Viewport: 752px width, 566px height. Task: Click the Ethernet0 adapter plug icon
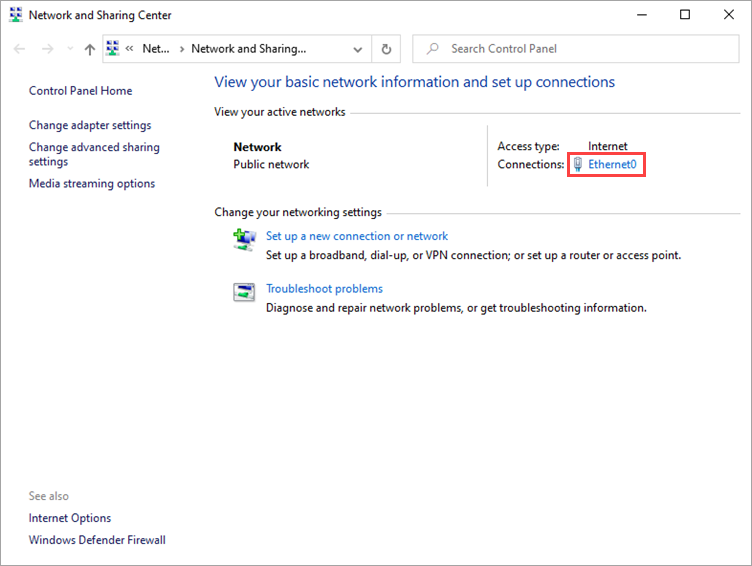tap(578, 165)
